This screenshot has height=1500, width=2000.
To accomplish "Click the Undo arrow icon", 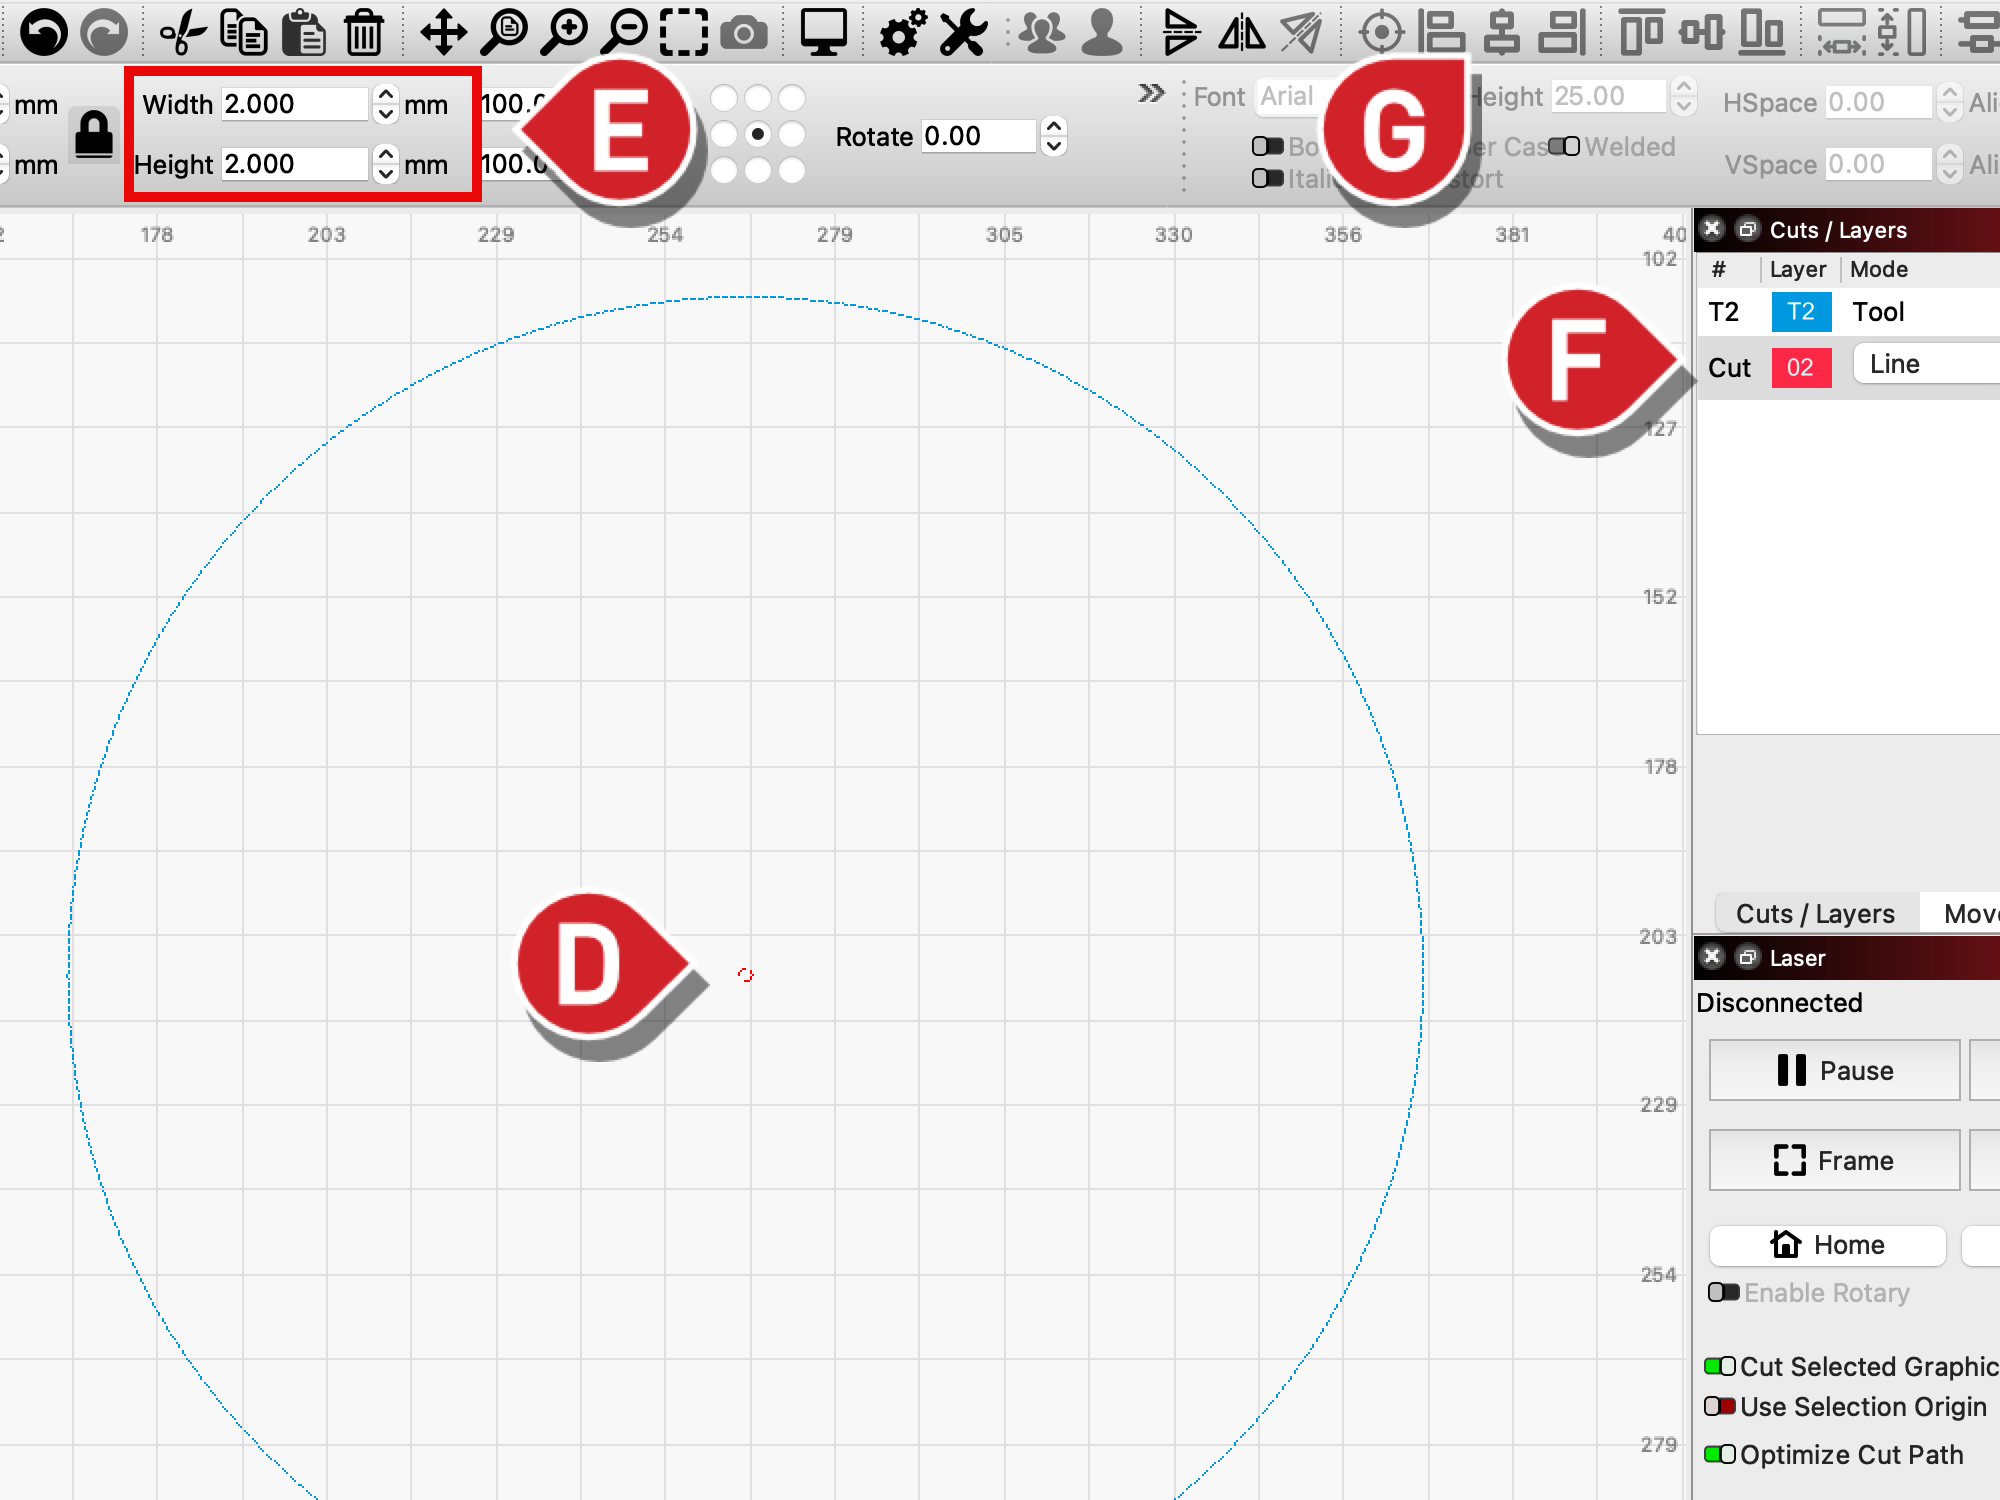I will (43, 33).
